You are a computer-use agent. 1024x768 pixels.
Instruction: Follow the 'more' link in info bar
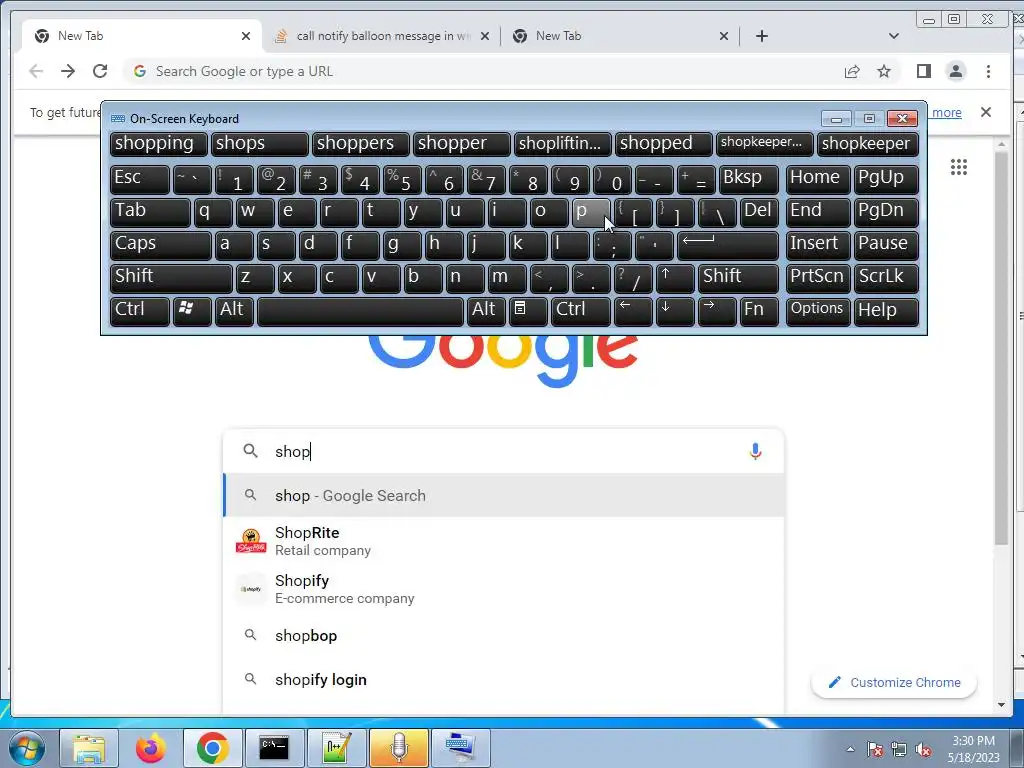tap(946, 112)
